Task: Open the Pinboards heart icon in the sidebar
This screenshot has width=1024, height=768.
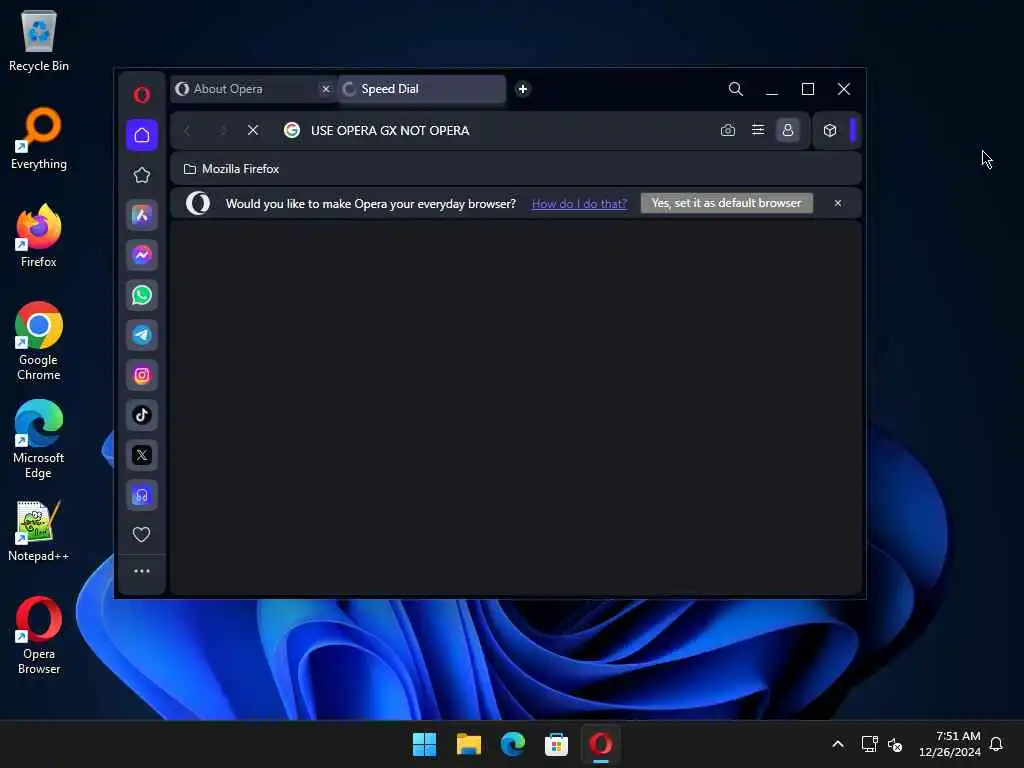Action: pyautogui.click(x=142, y=534)
